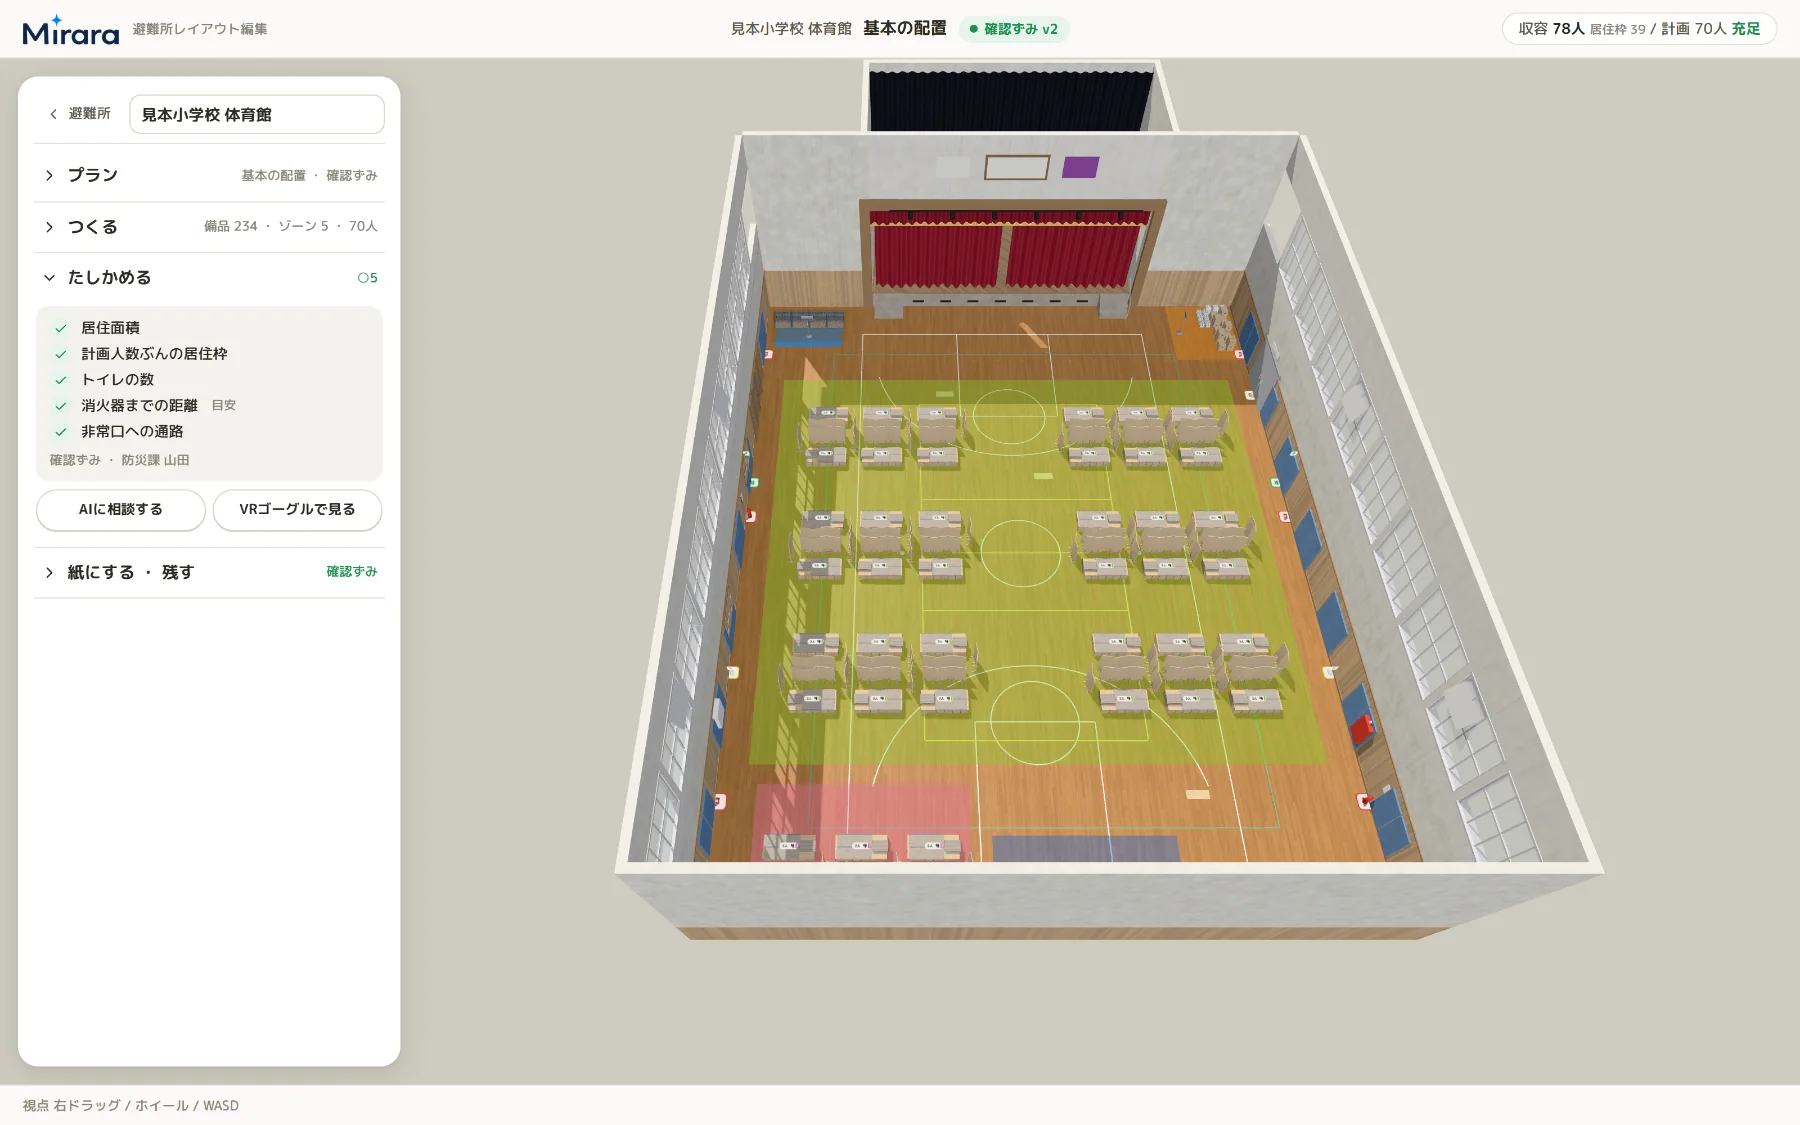Select the 居住面積 check item
This screenshot has height=1125, width=1800.
[110, 328]
